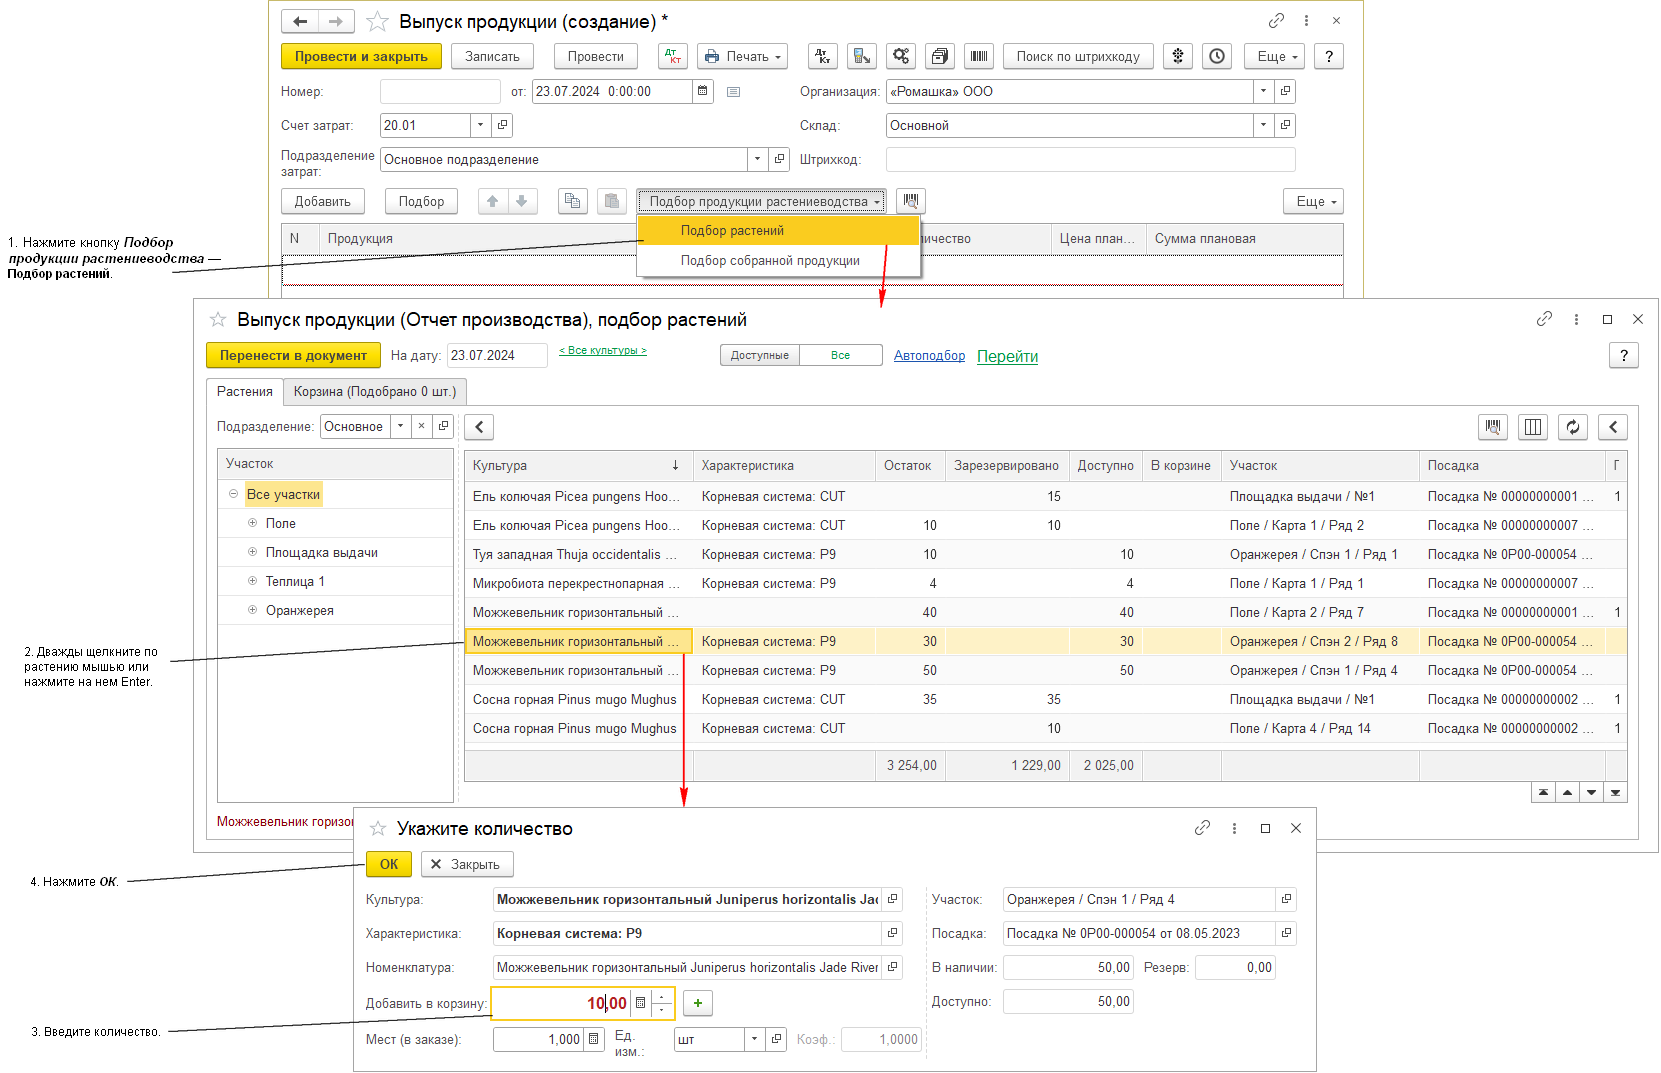
Task: Choose Подбор собранной продукции menu item
Action: click(770, 261)
